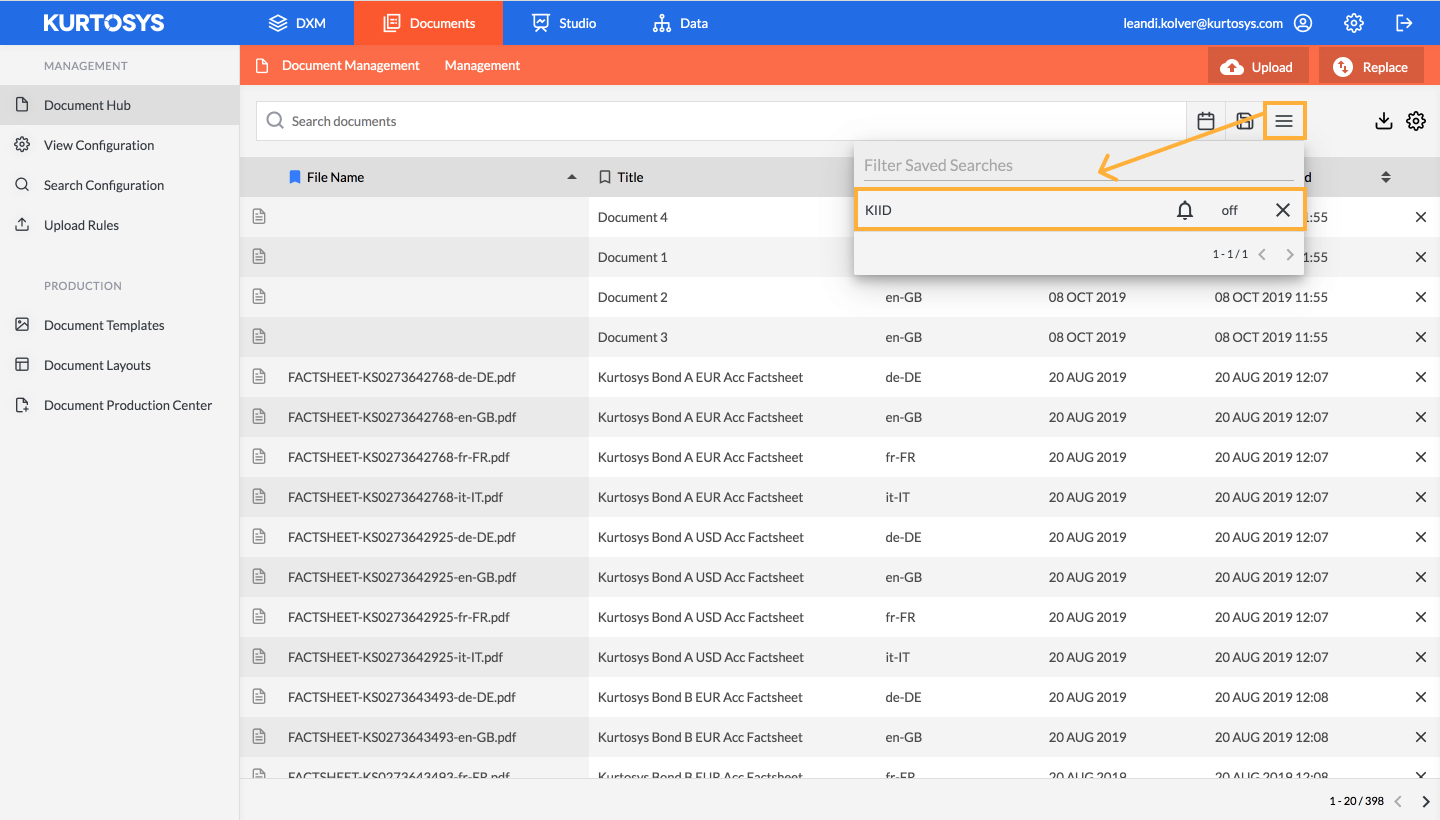Click file icon for FACTSHEET-KS0273642925-de-DE.pdf

pos(259,537)
